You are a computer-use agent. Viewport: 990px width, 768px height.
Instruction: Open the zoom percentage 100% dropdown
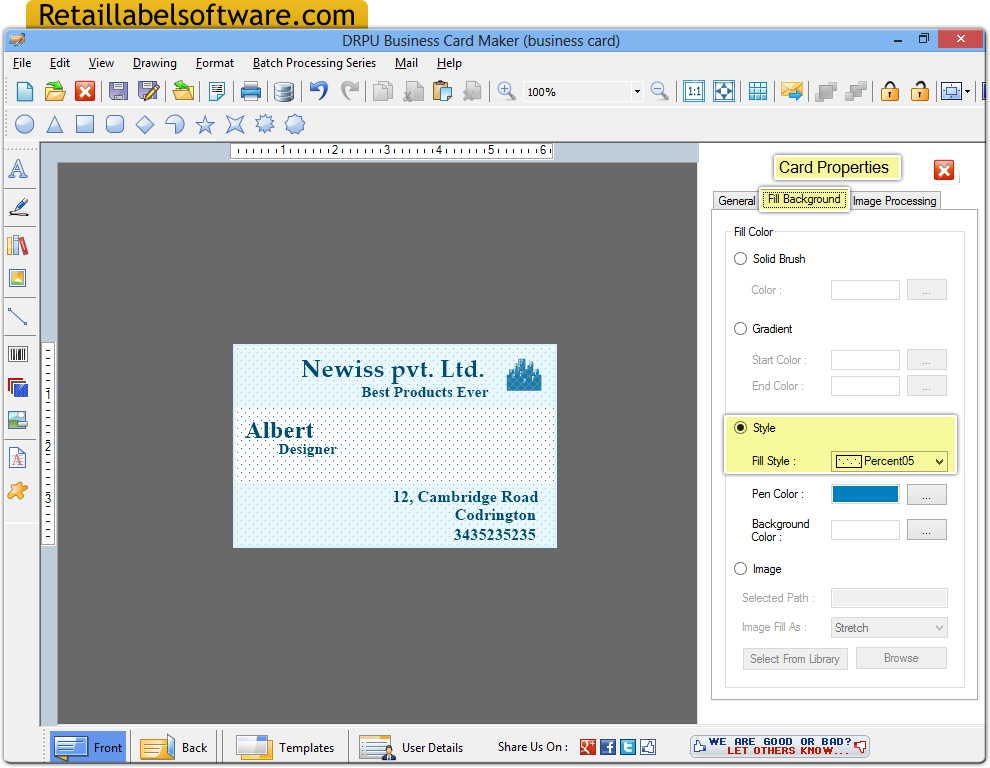[637, 92]
